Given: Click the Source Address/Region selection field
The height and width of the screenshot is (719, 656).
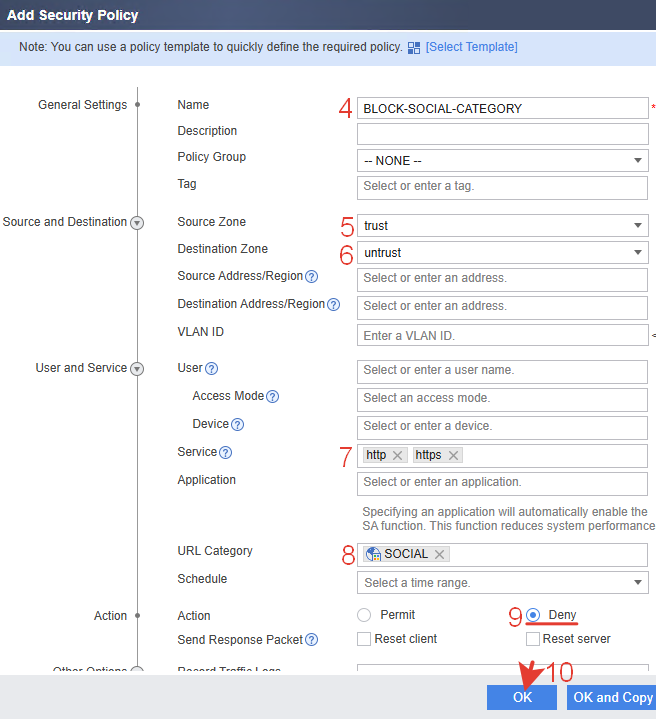Looking at the screenshot, I should coord(502,280).
